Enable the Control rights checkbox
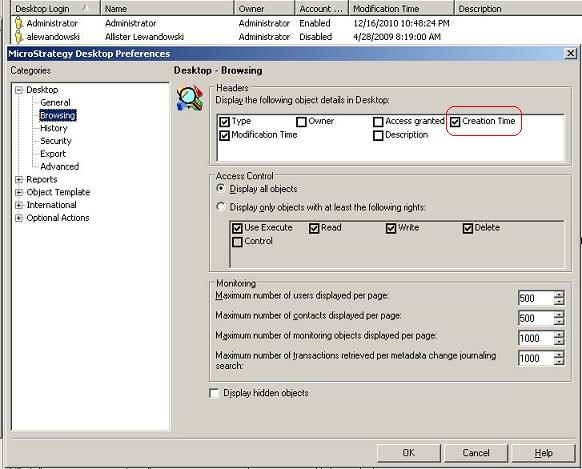 pos(237,242)
